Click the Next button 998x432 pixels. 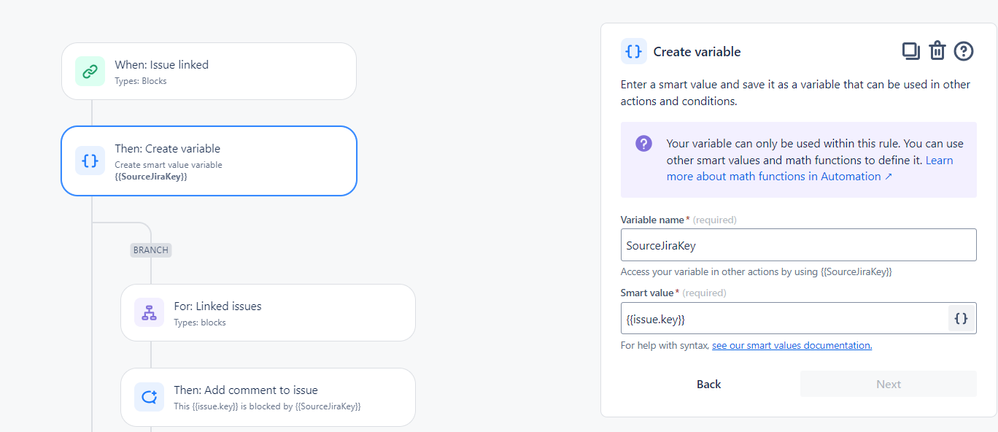pos(889,384)
